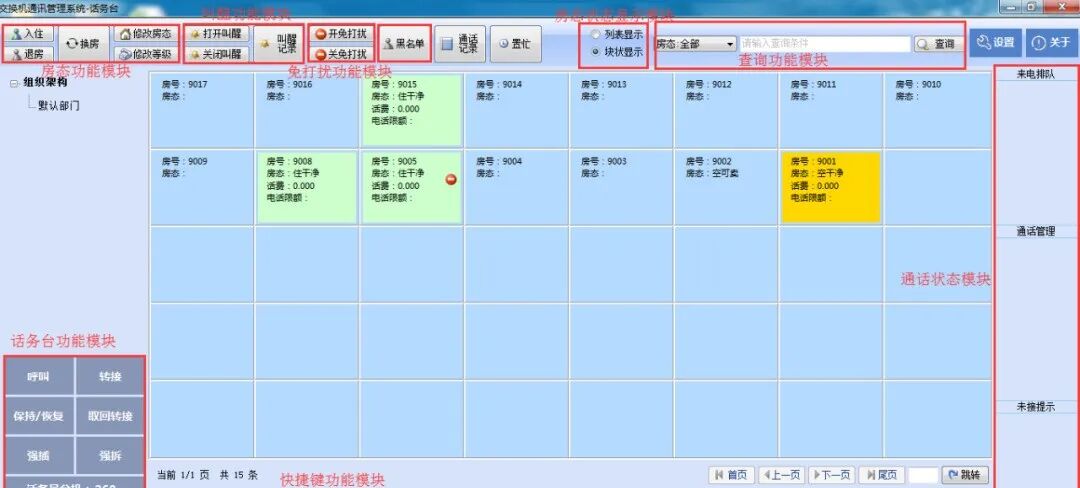Click the 呼叫 call button
Image resolution: width=1080 pixels, height=488 pixels.
coord(39,376)
